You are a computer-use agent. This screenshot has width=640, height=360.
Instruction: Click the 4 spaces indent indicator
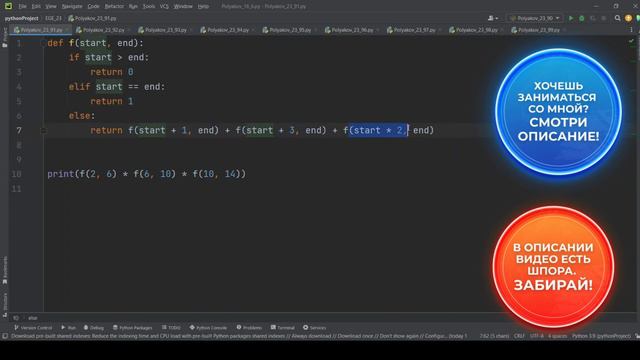557,336
